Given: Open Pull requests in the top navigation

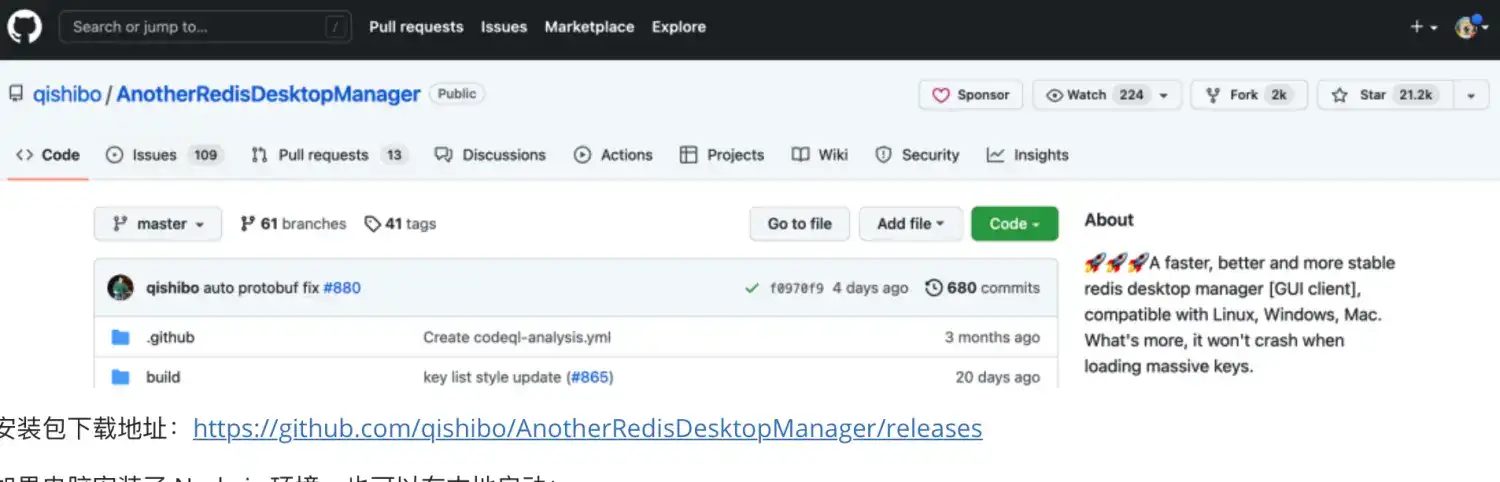Looking at the screenshot, I should (416, 27).
